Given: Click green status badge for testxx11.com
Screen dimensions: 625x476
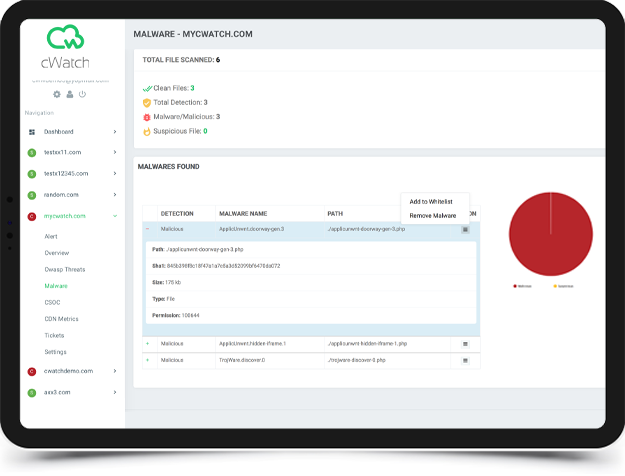Looking at the screenshot, I should point(32,153).
